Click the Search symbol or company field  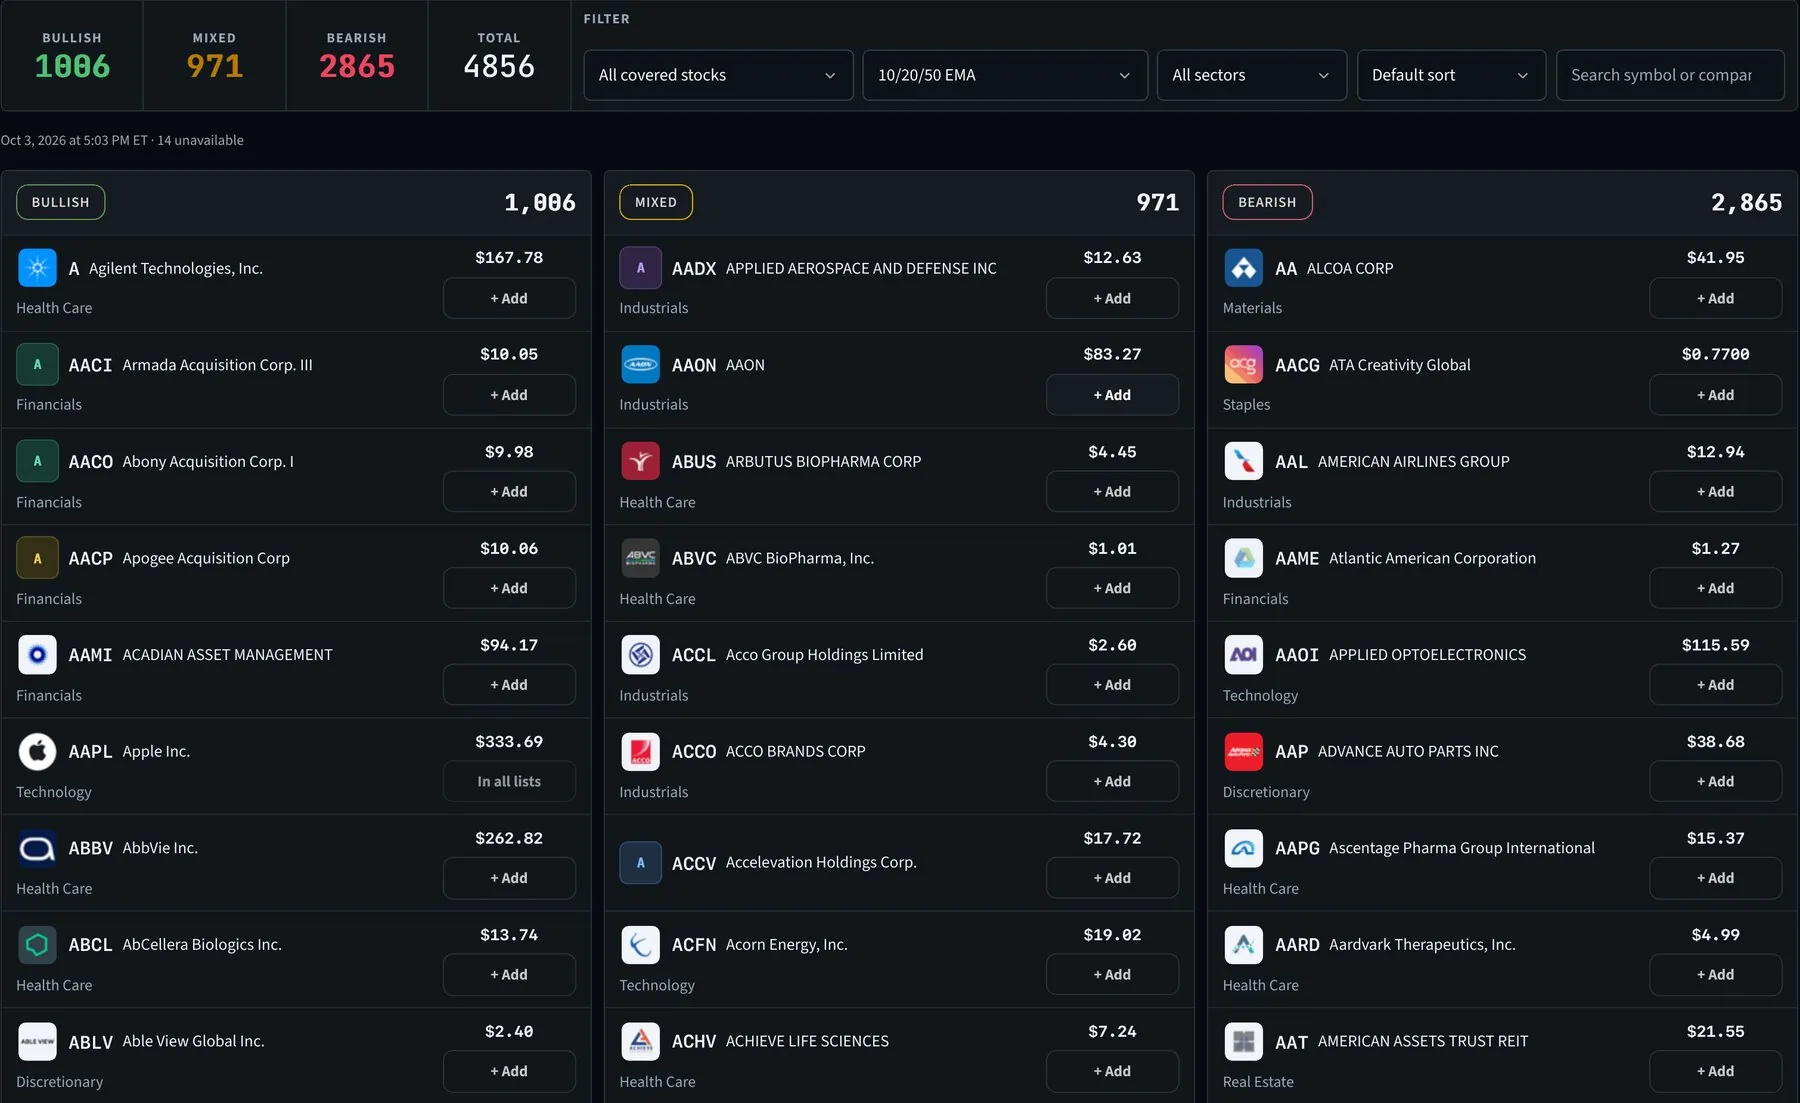(1670, 75)
